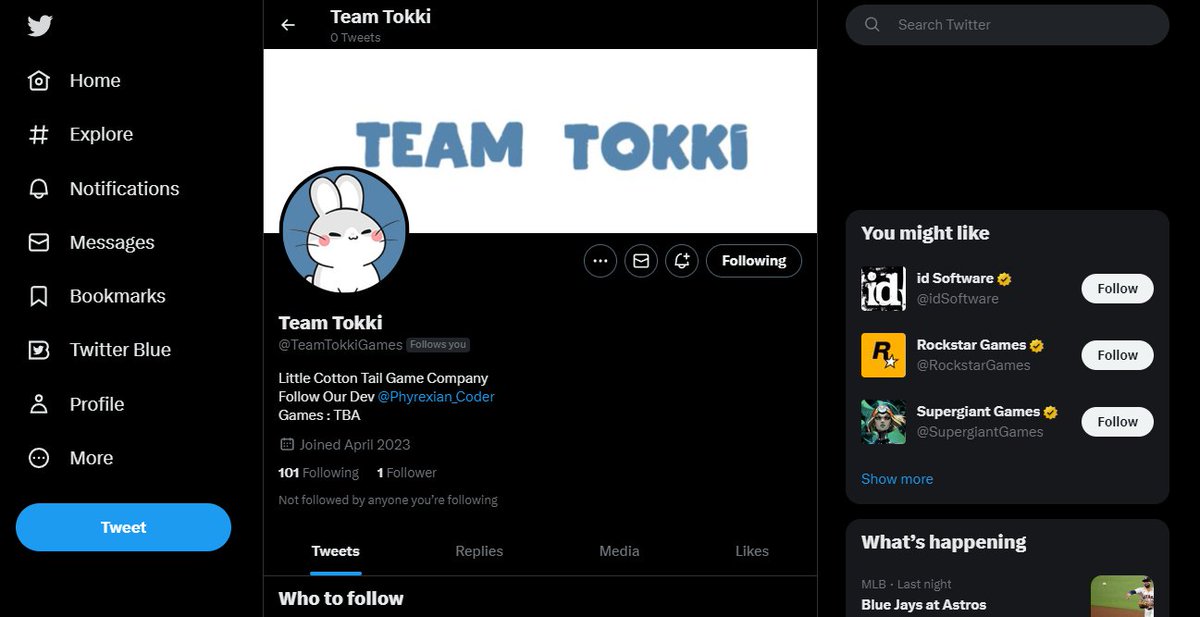The width and height of the screenshot is (1200, 617).
Task: Expand suggestions with Show more
Action: (897, 479)
